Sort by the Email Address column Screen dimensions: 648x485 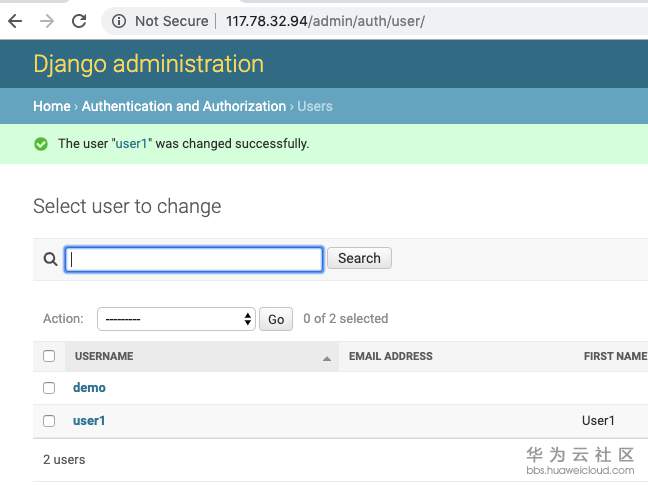pyautogui.click(x=391, y=356)
